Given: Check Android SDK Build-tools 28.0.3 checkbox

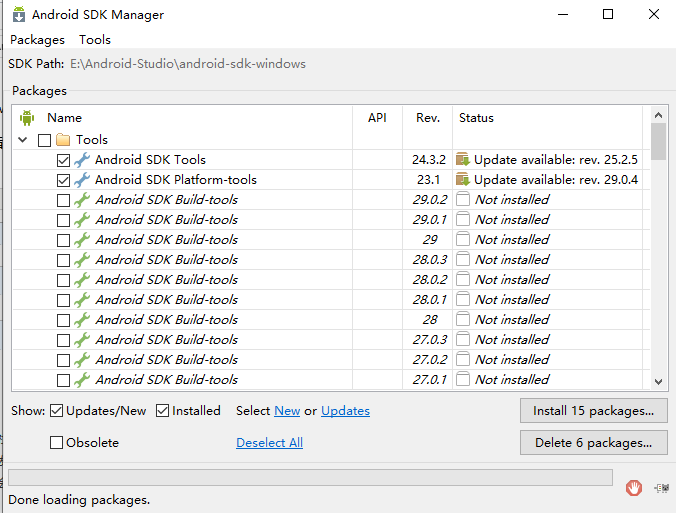Looking at the screenshot, I should (x=63, y=260).
